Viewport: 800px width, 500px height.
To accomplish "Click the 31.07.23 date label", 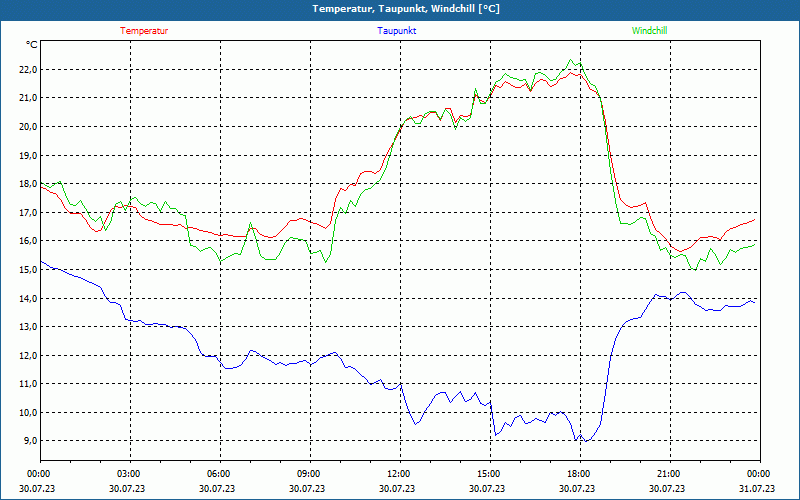I will click(x=757, y=488).
